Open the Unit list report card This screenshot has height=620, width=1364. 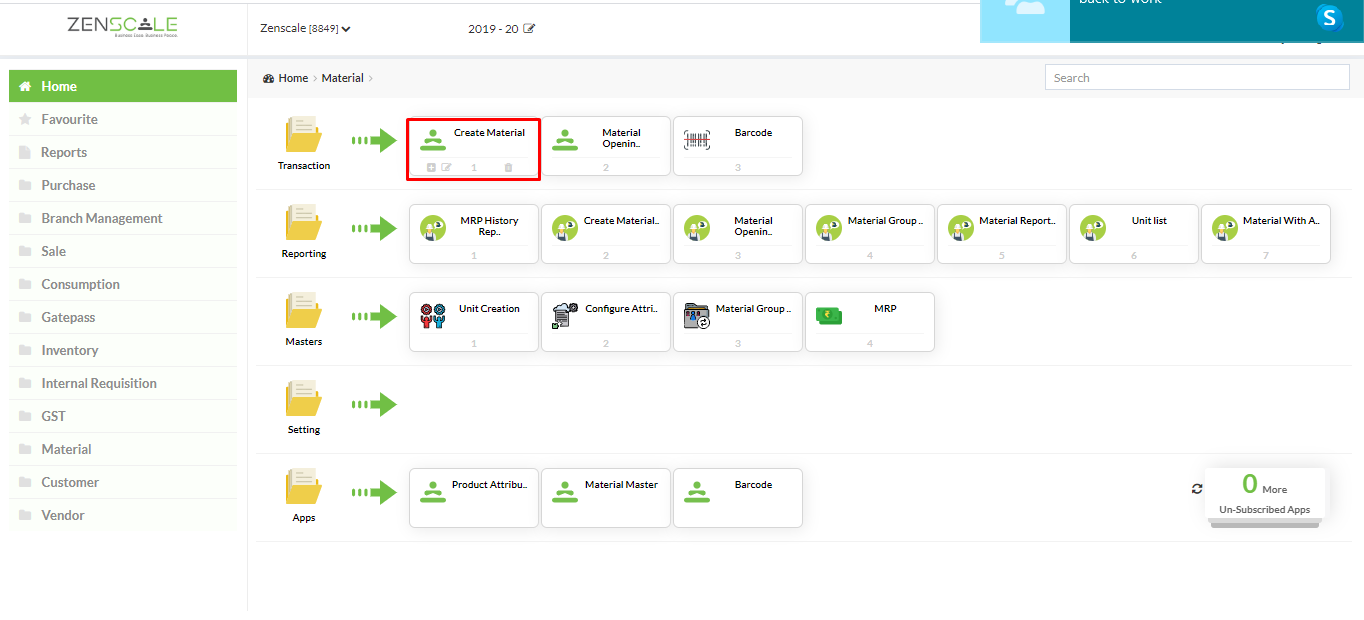pyautogui.click(x=1134, y=234)
